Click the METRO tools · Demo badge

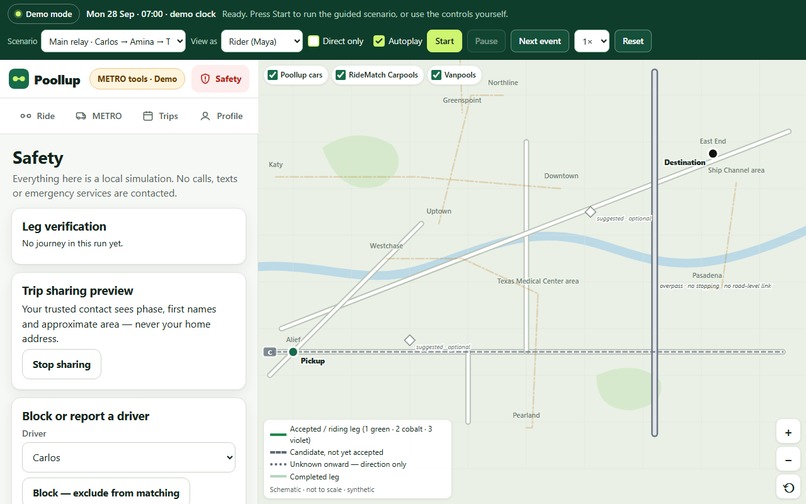point(137,79)
